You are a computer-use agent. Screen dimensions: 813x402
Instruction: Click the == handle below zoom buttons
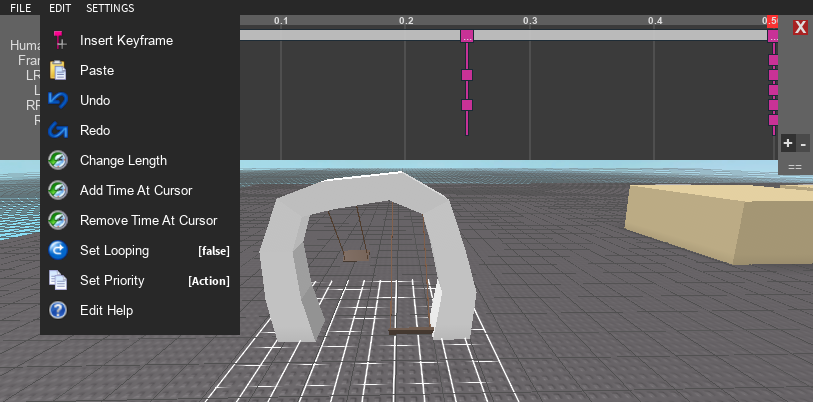(x=795, y=167)
